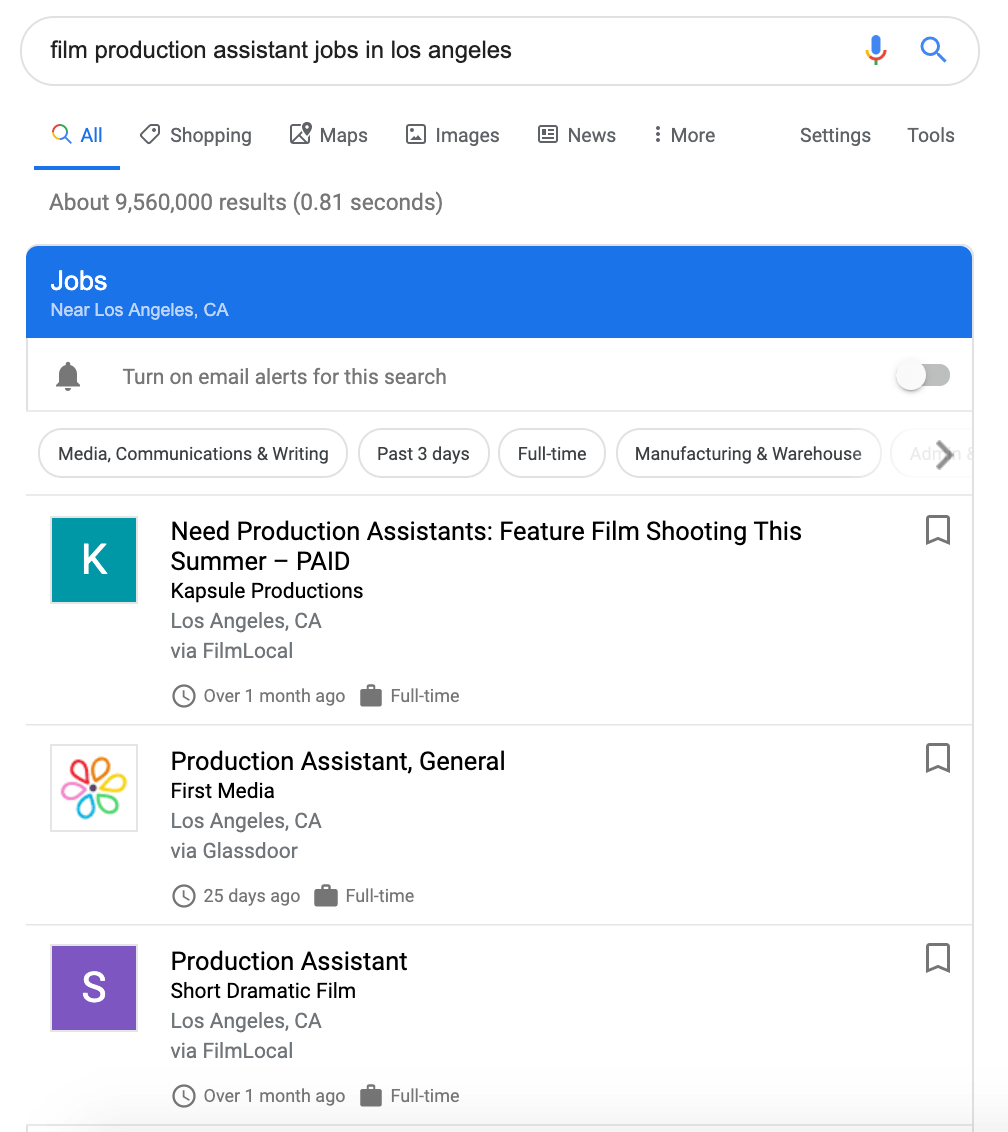Click the First Media job briefcase icon

(326, 896)
